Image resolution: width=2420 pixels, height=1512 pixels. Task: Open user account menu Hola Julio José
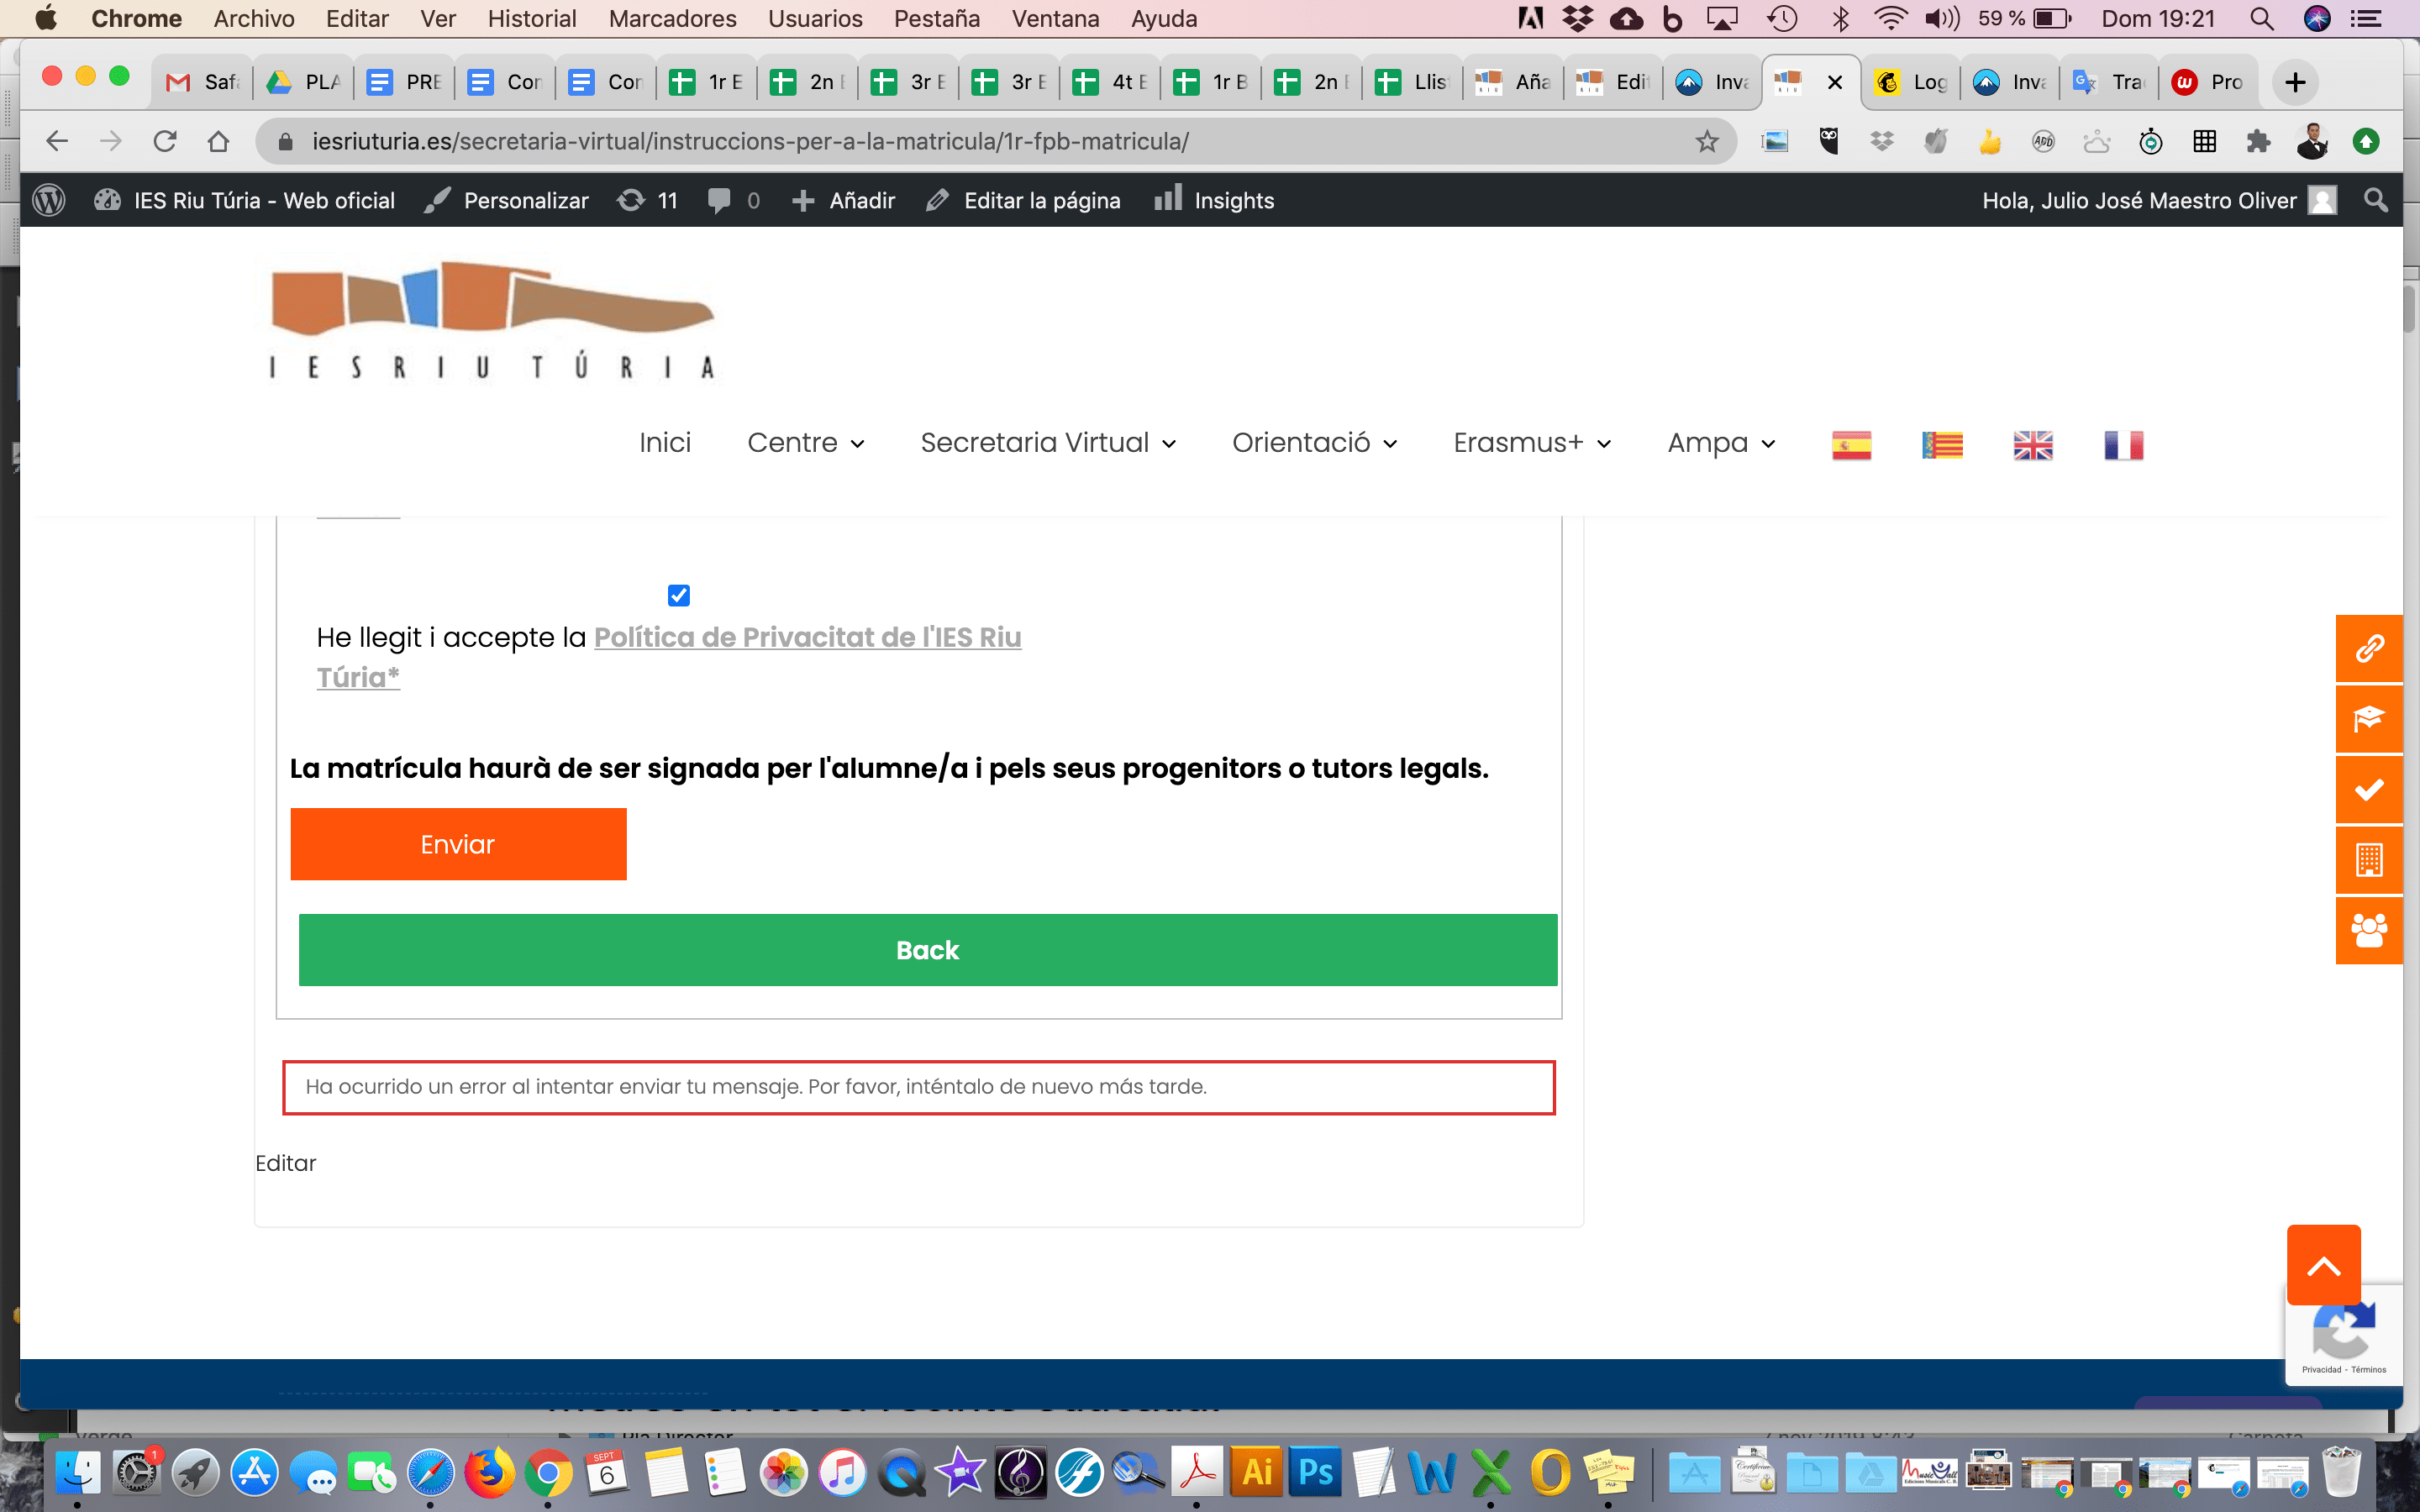(x=2159, y=201)
